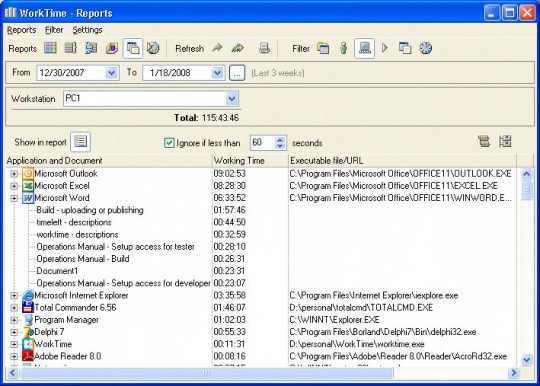Expand the Adobe Reader 8.0 node
The image size is (540, 386).
coord(14,356)
